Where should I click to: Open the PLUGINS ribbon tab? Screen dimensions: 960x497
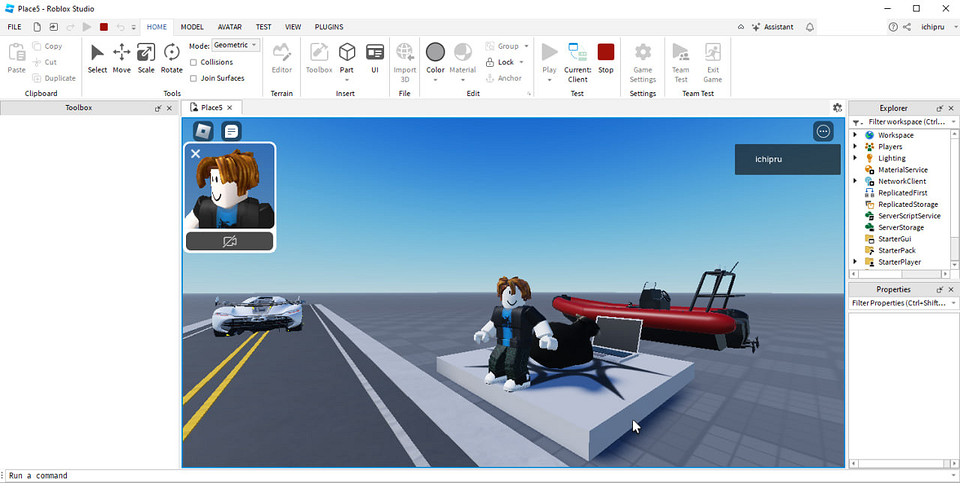[x=329, y=27]
